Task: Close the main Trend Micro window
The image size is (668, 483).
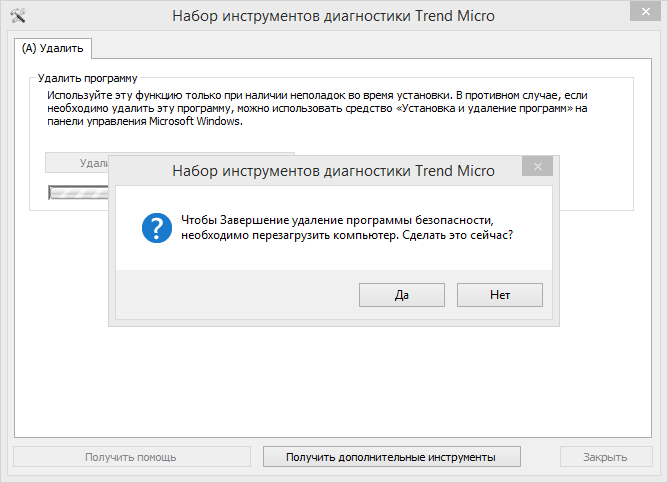Action: click(x=645, y=12)
